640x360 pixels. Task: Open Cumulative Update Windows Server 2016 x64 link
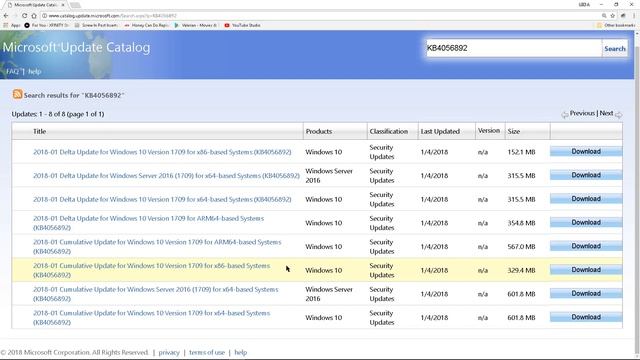click(156, 294)
